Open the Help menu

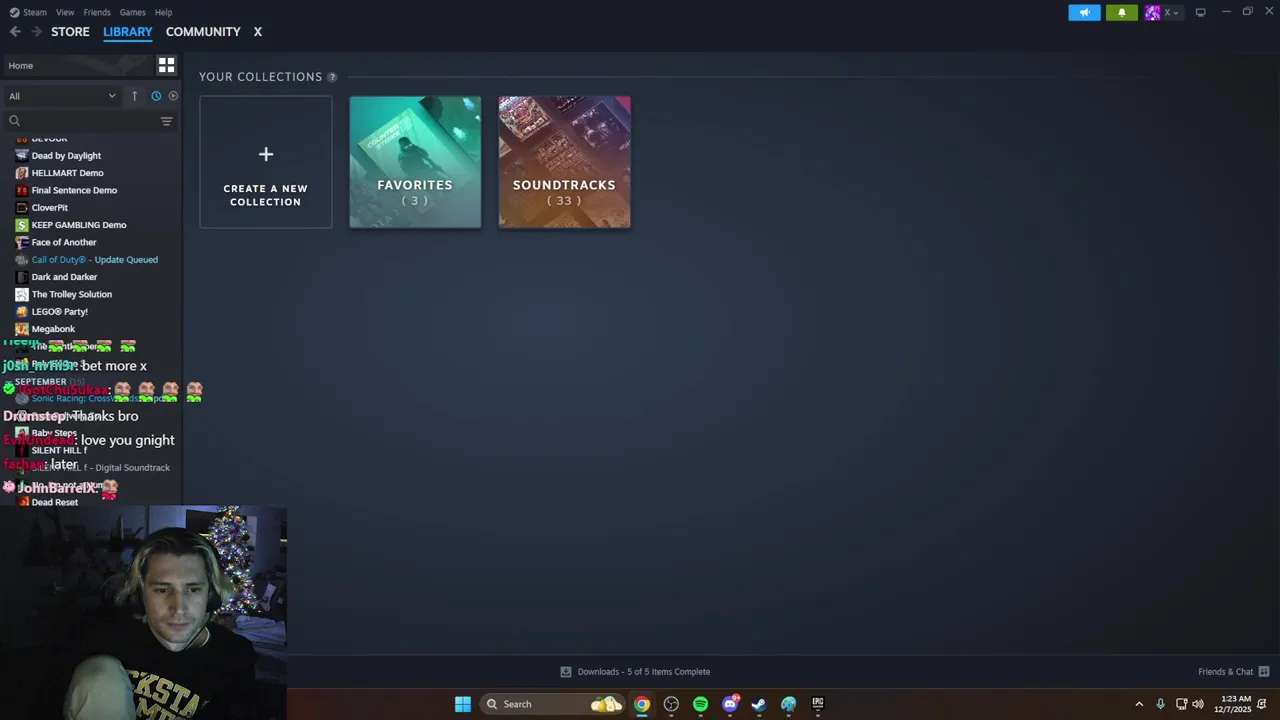(x=164, y=12)
